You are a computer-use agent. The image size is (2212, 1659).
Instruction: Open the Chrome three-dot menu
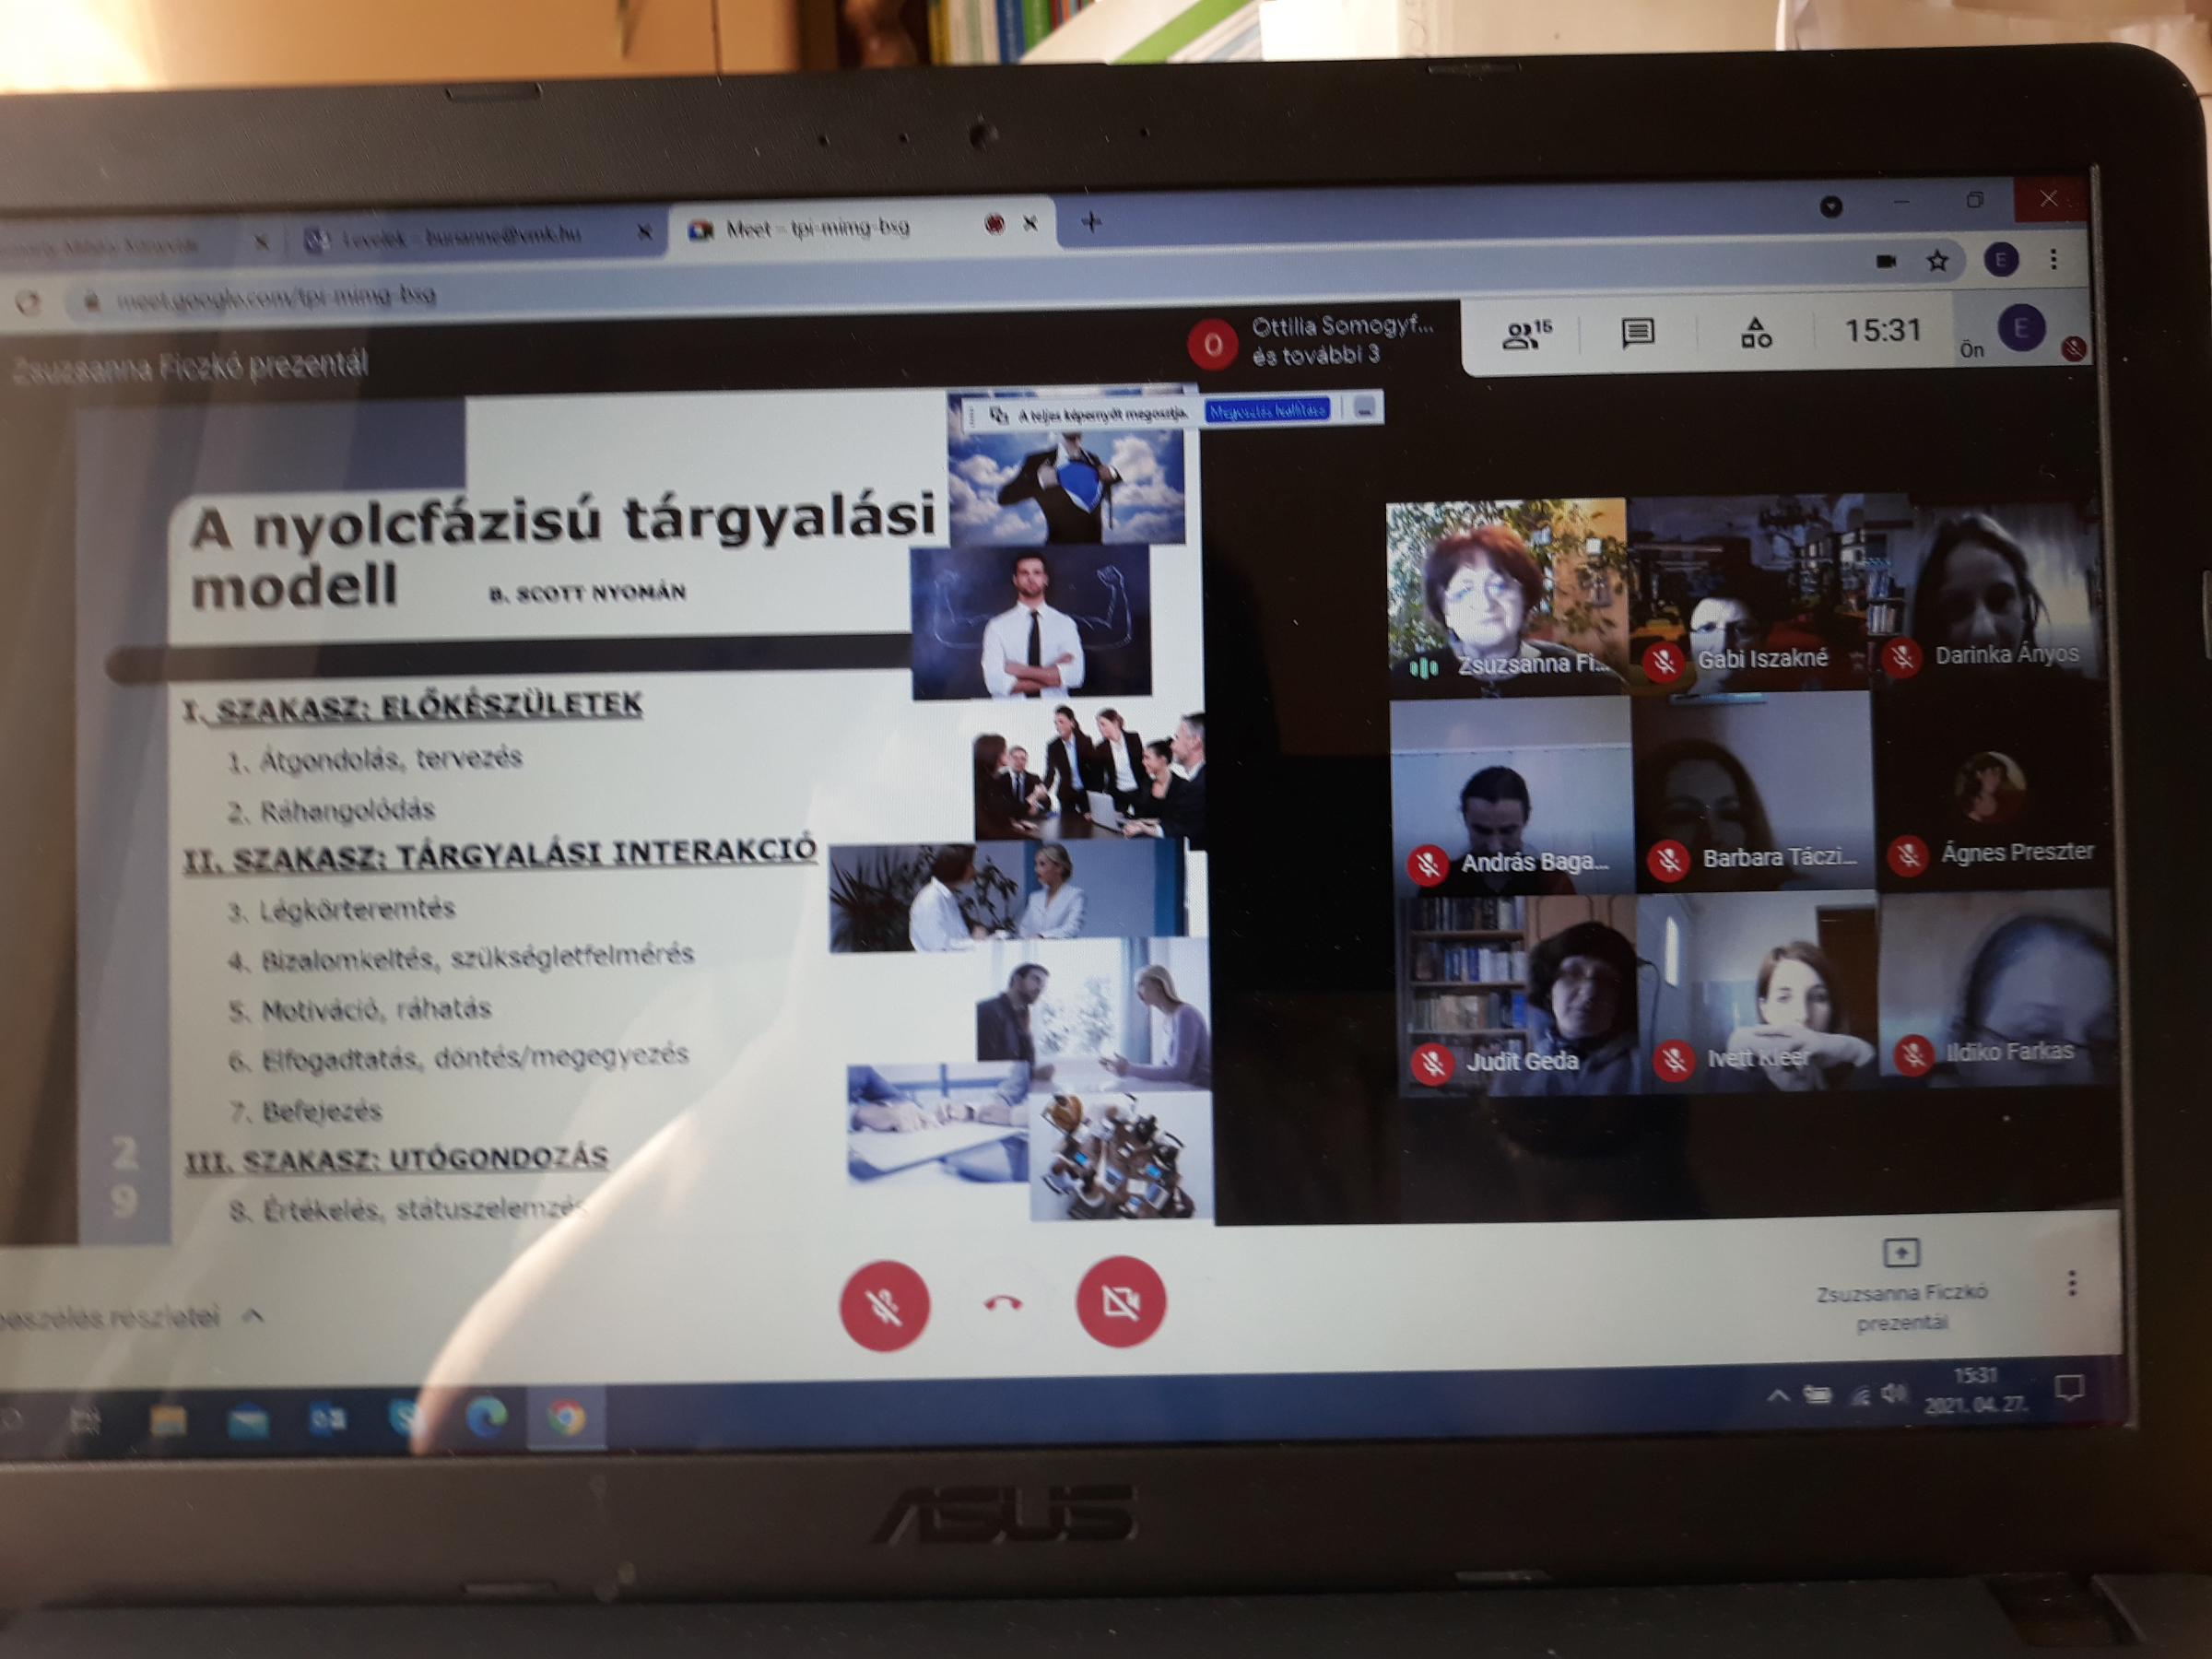pyautogui.click(x=2053, y=259)
